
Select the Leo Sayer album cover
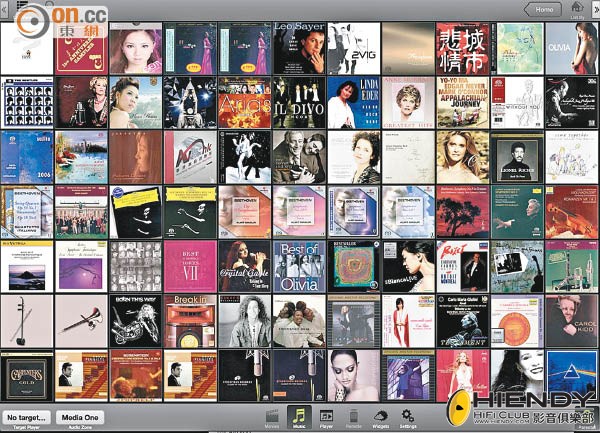(x=299, y=48)
